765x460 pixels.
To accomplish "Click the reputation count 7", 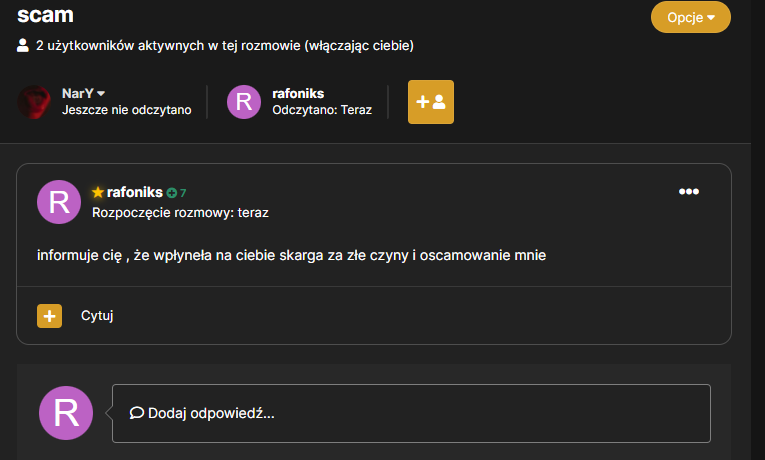I will (183, 193).
